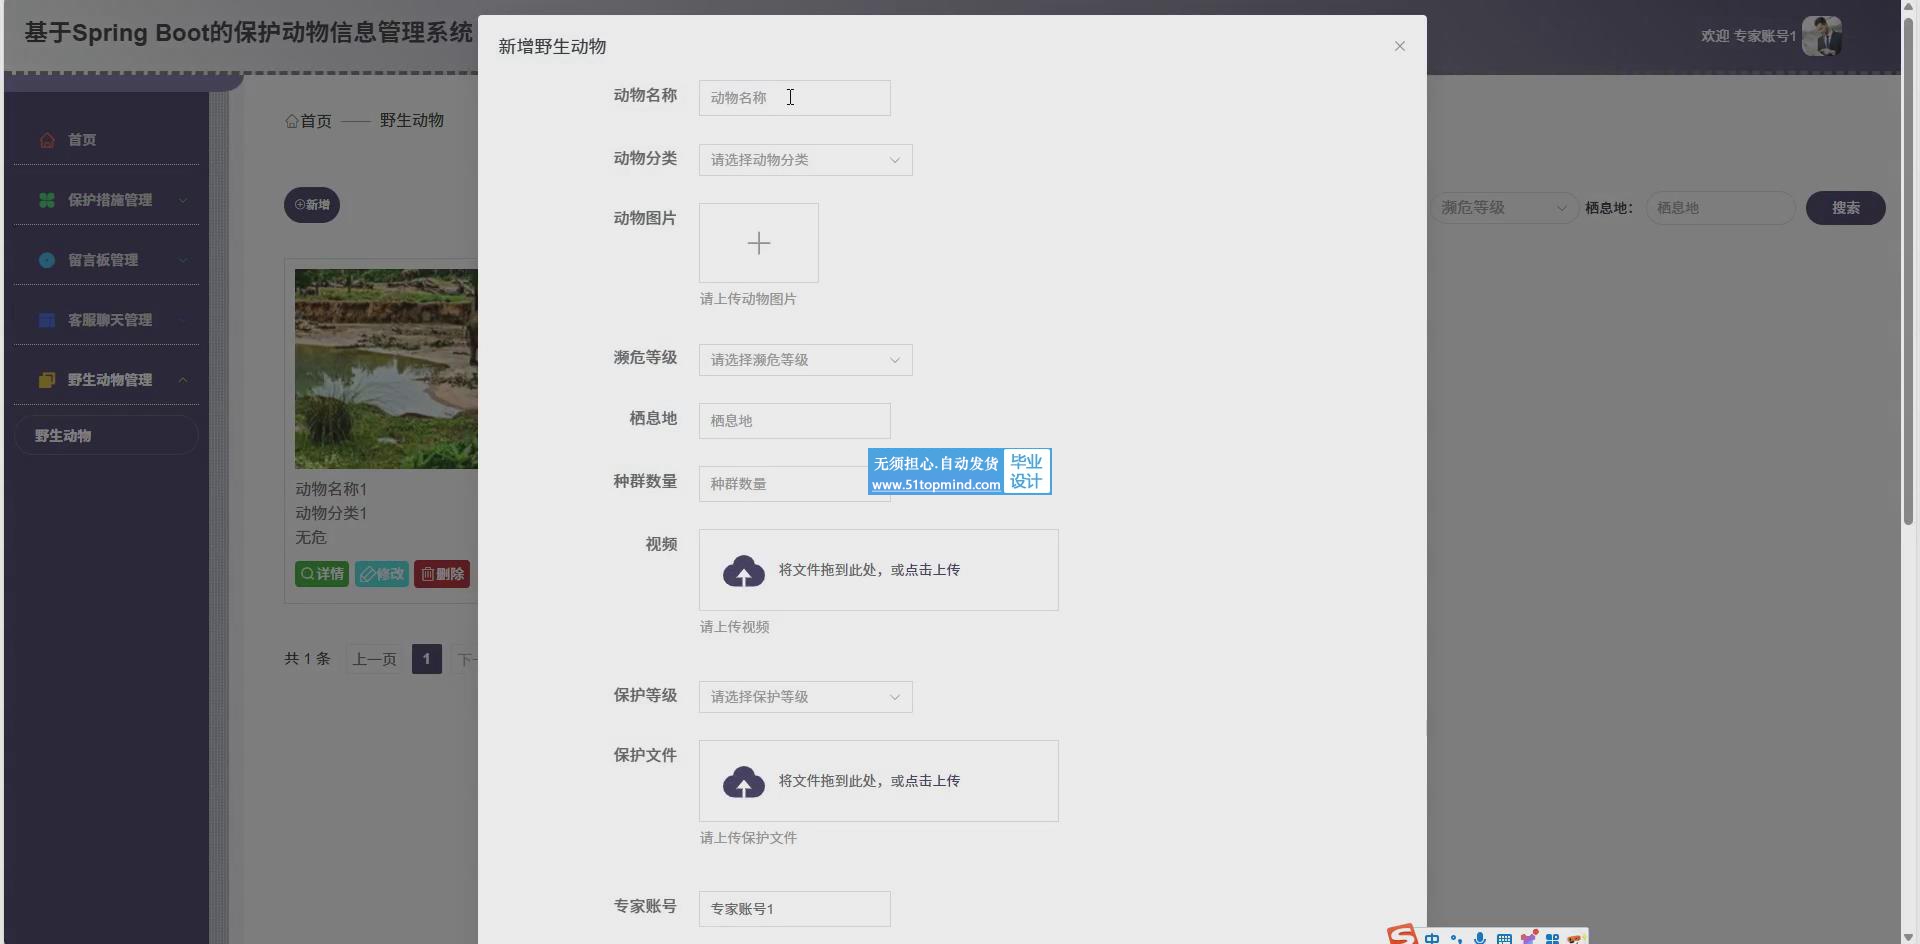The width and height of the screenshot is (1920, 944).
Task: Click the 野生动物管理 folder icon
Action: point(47,380)
